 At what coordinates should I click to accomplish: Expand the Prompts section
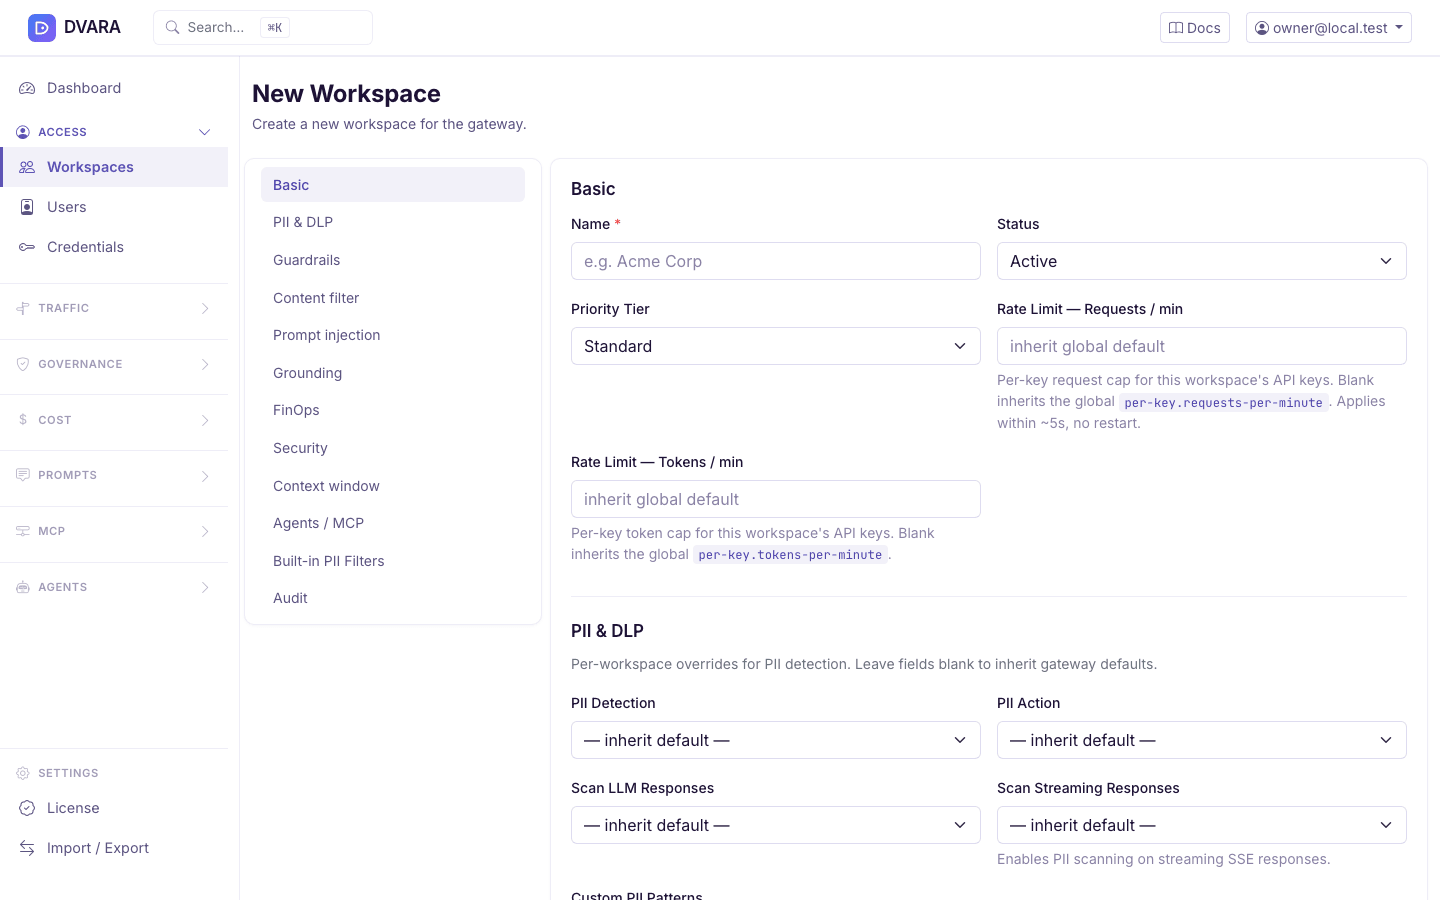[x=114, y=475]
